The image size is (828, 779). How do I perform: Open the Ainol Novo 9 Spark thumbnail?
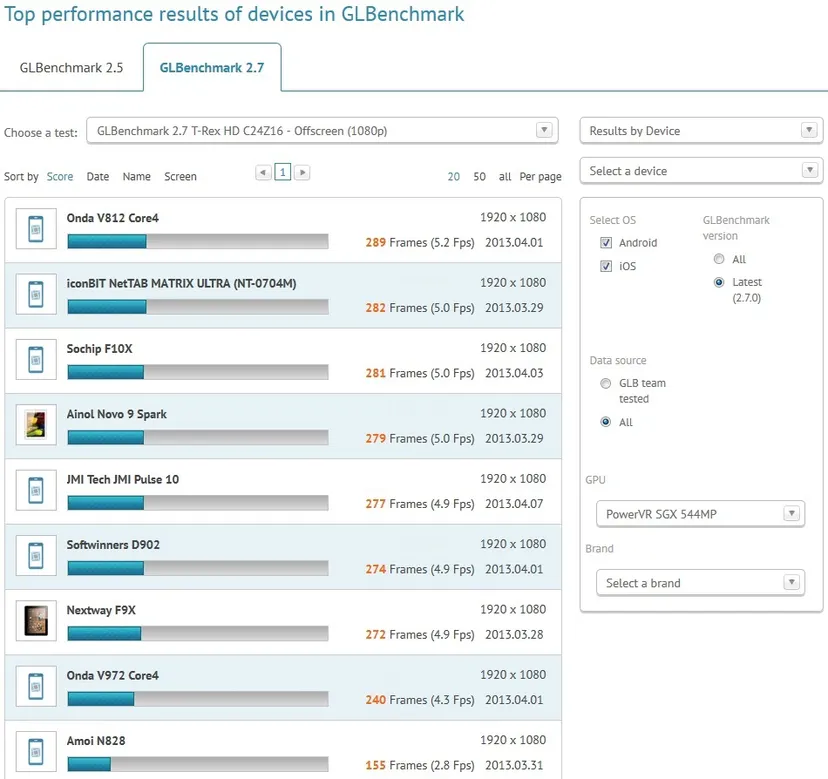coord(36,425)
